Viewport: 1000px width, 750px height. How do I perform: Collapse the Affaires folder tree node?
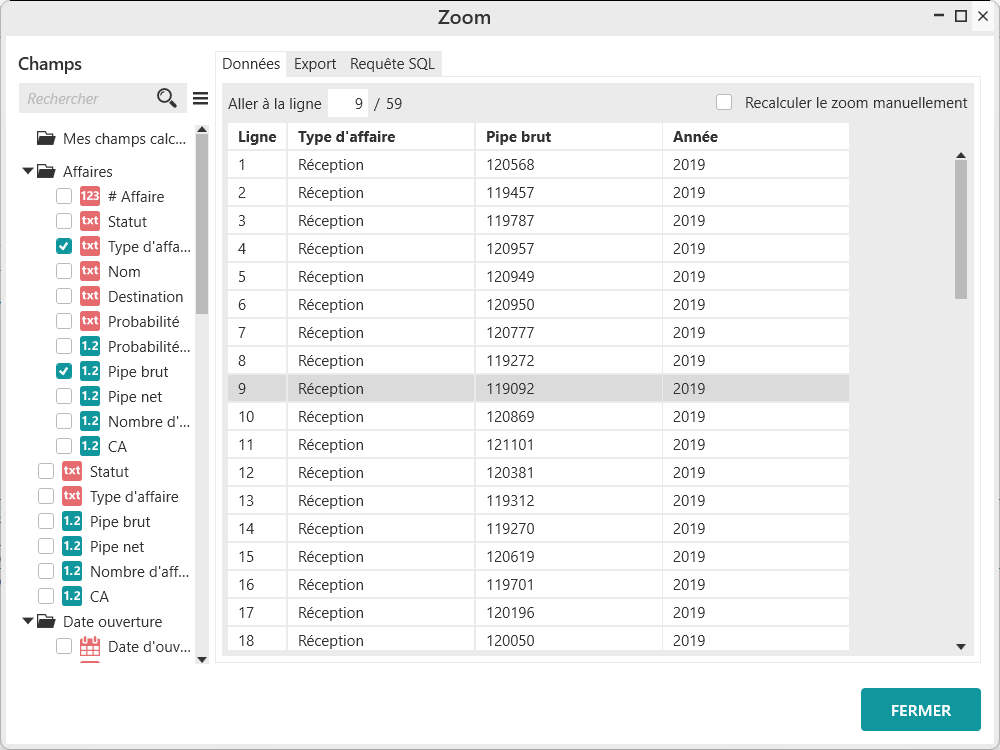pyautogui.click(x=28, y=171)
